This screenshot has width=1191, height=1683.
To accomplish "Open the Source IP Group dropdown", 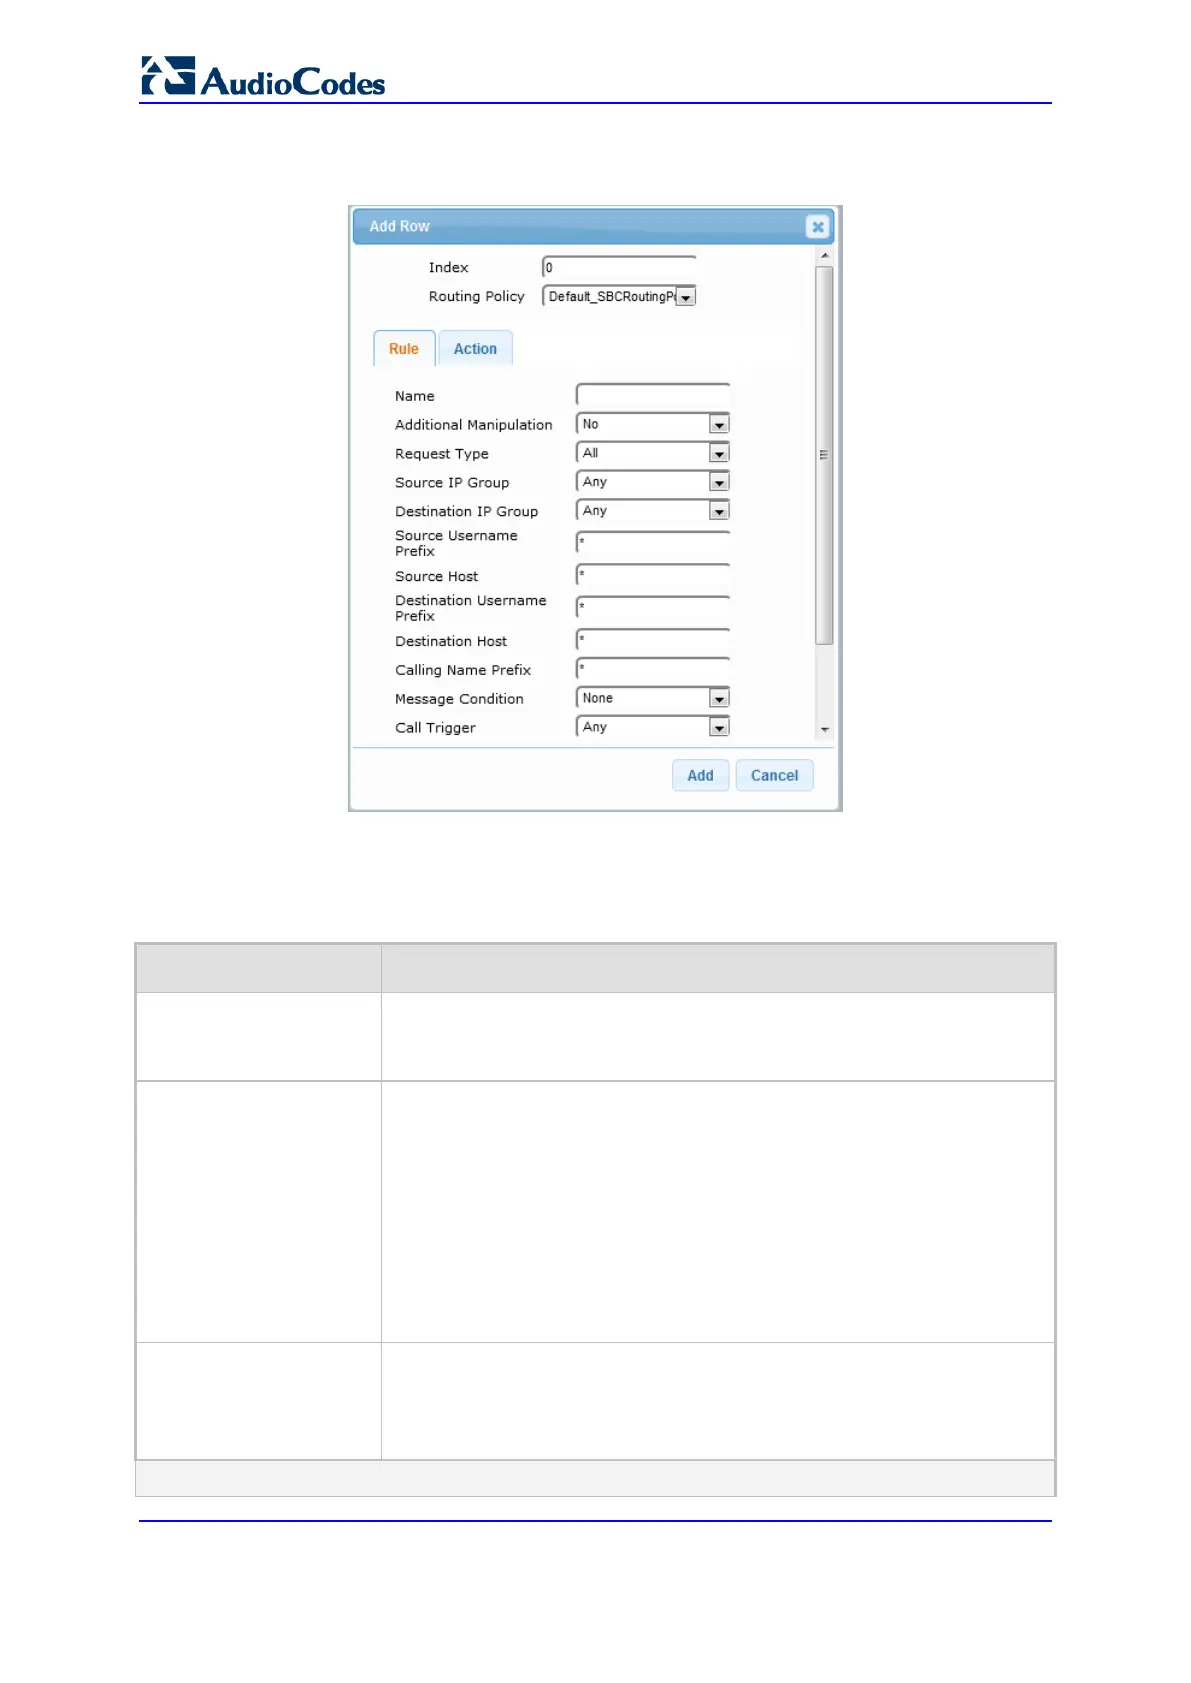I will [x=653, y=482].
